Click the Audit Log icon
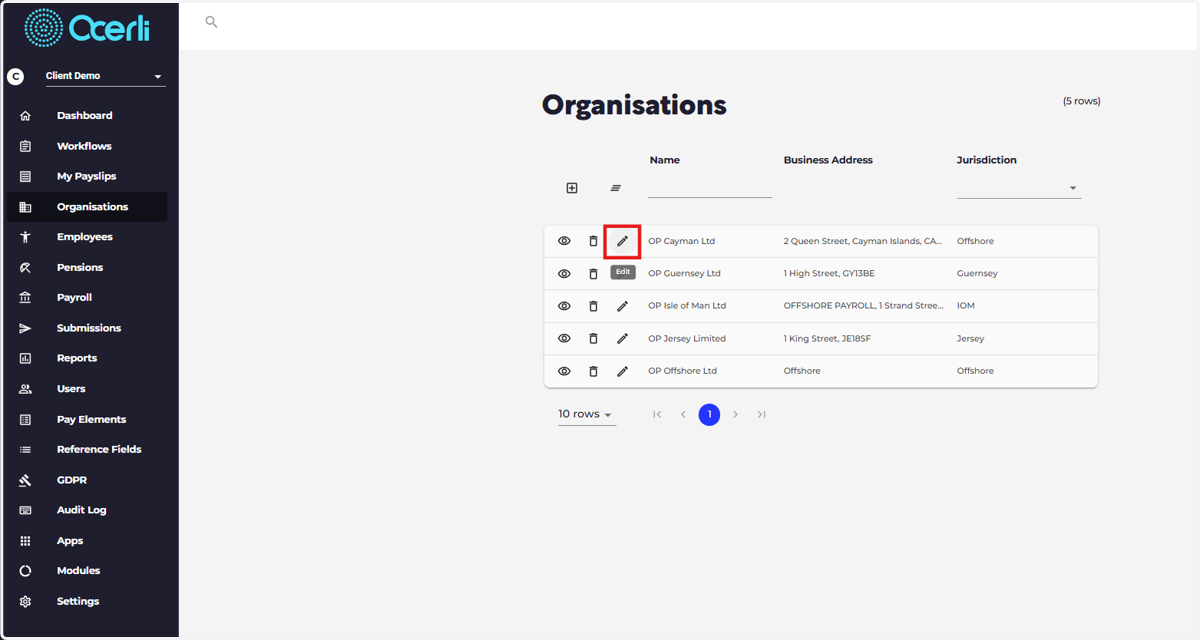1200x640 pixels. coord(25,510)
